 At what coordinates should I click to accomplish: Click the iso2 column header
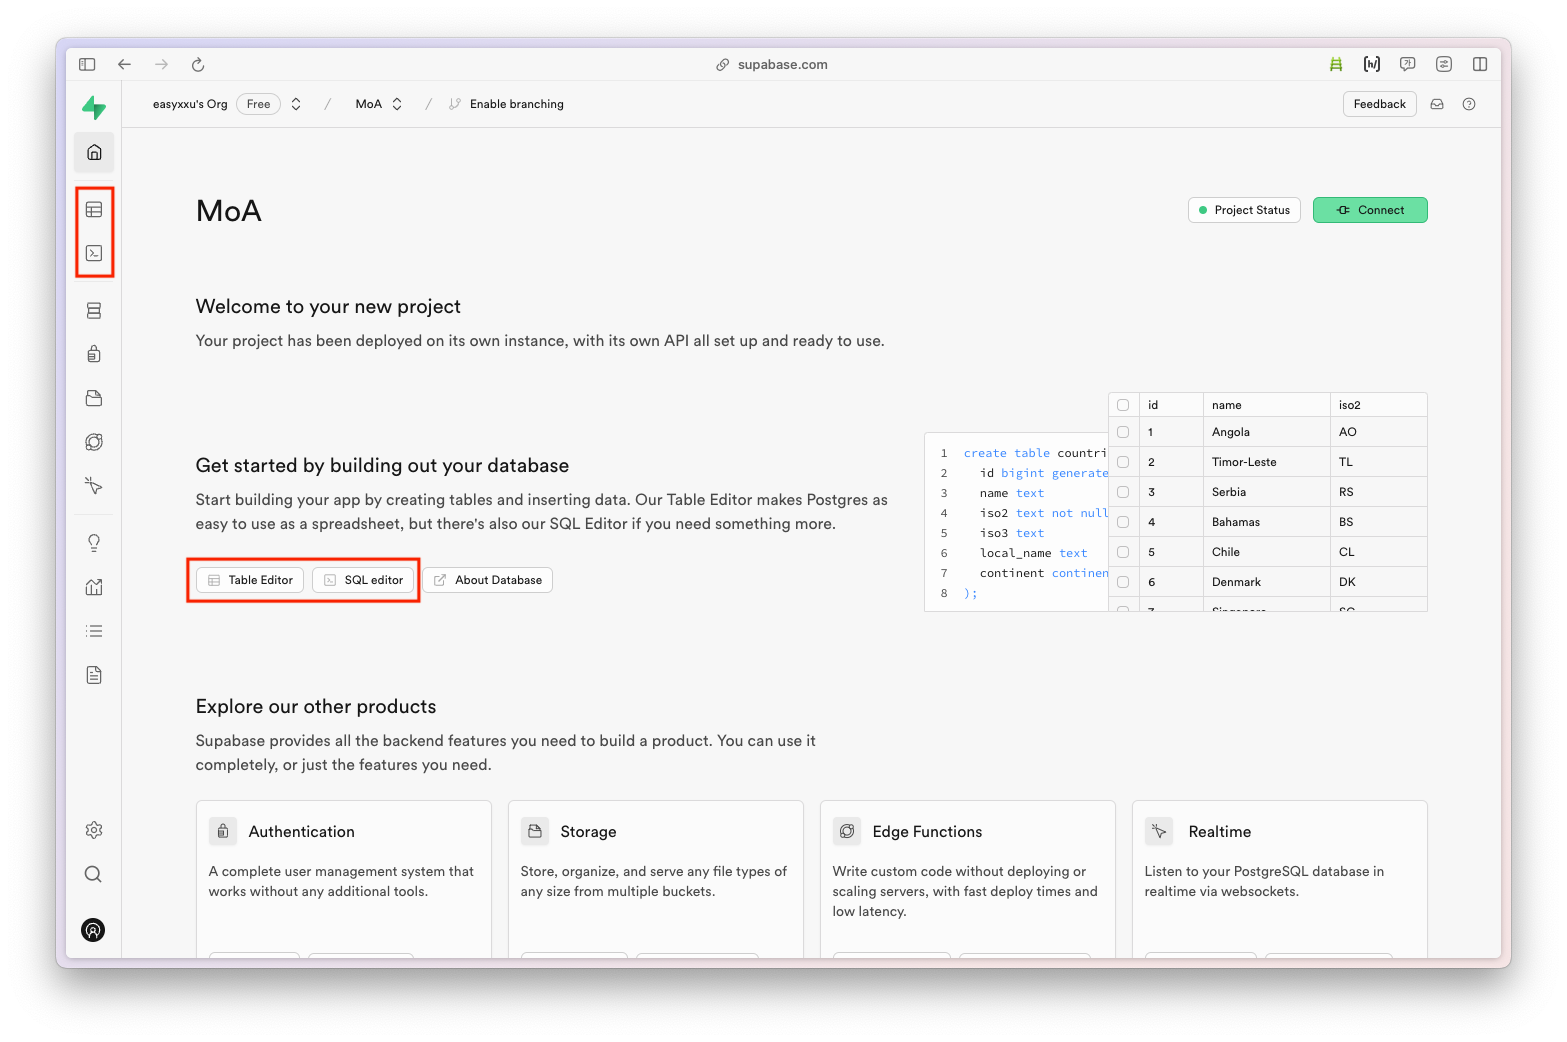(x=1379, y=405)
